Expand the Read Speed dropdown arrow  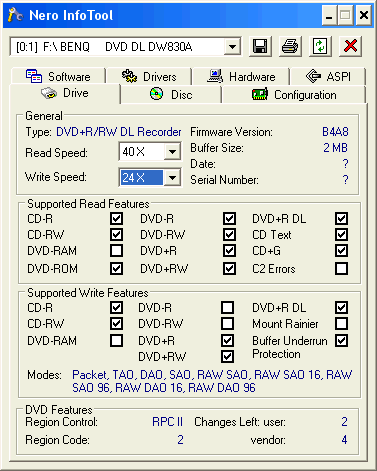[x=172, y=152]
